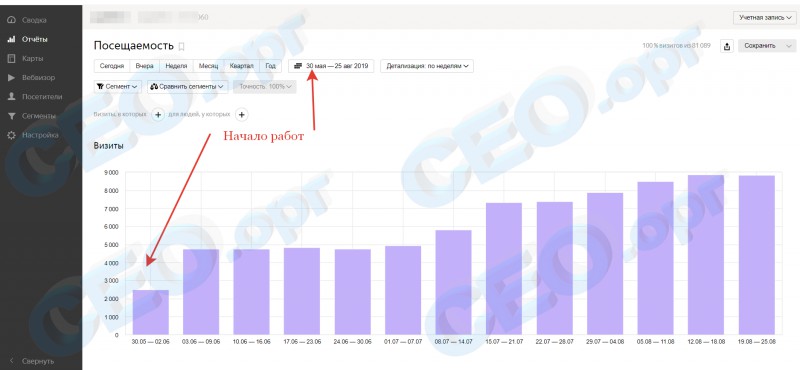Select the Сегодня period tab
Image resolution: width=800 pixels, height=370 pixels.
112,66
